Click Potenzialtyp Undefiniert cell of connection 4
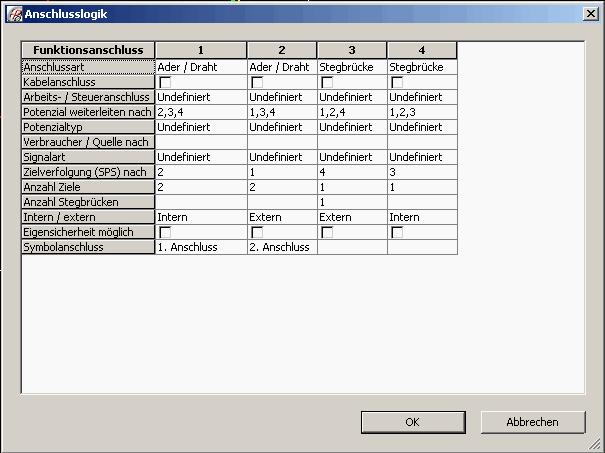 point(422,127)
